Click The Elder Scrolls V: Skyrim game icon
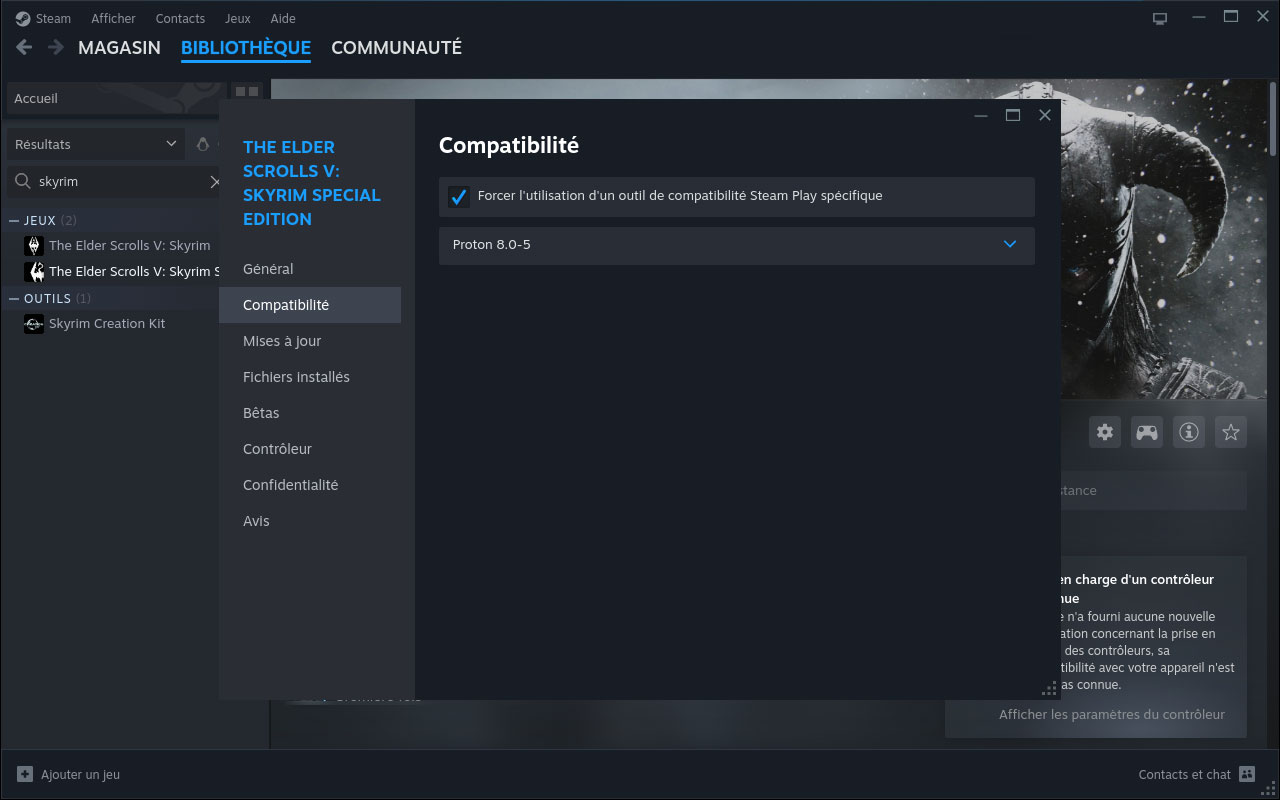The width and height of the screenshot is (1280, 800). [x=34, y=246]
